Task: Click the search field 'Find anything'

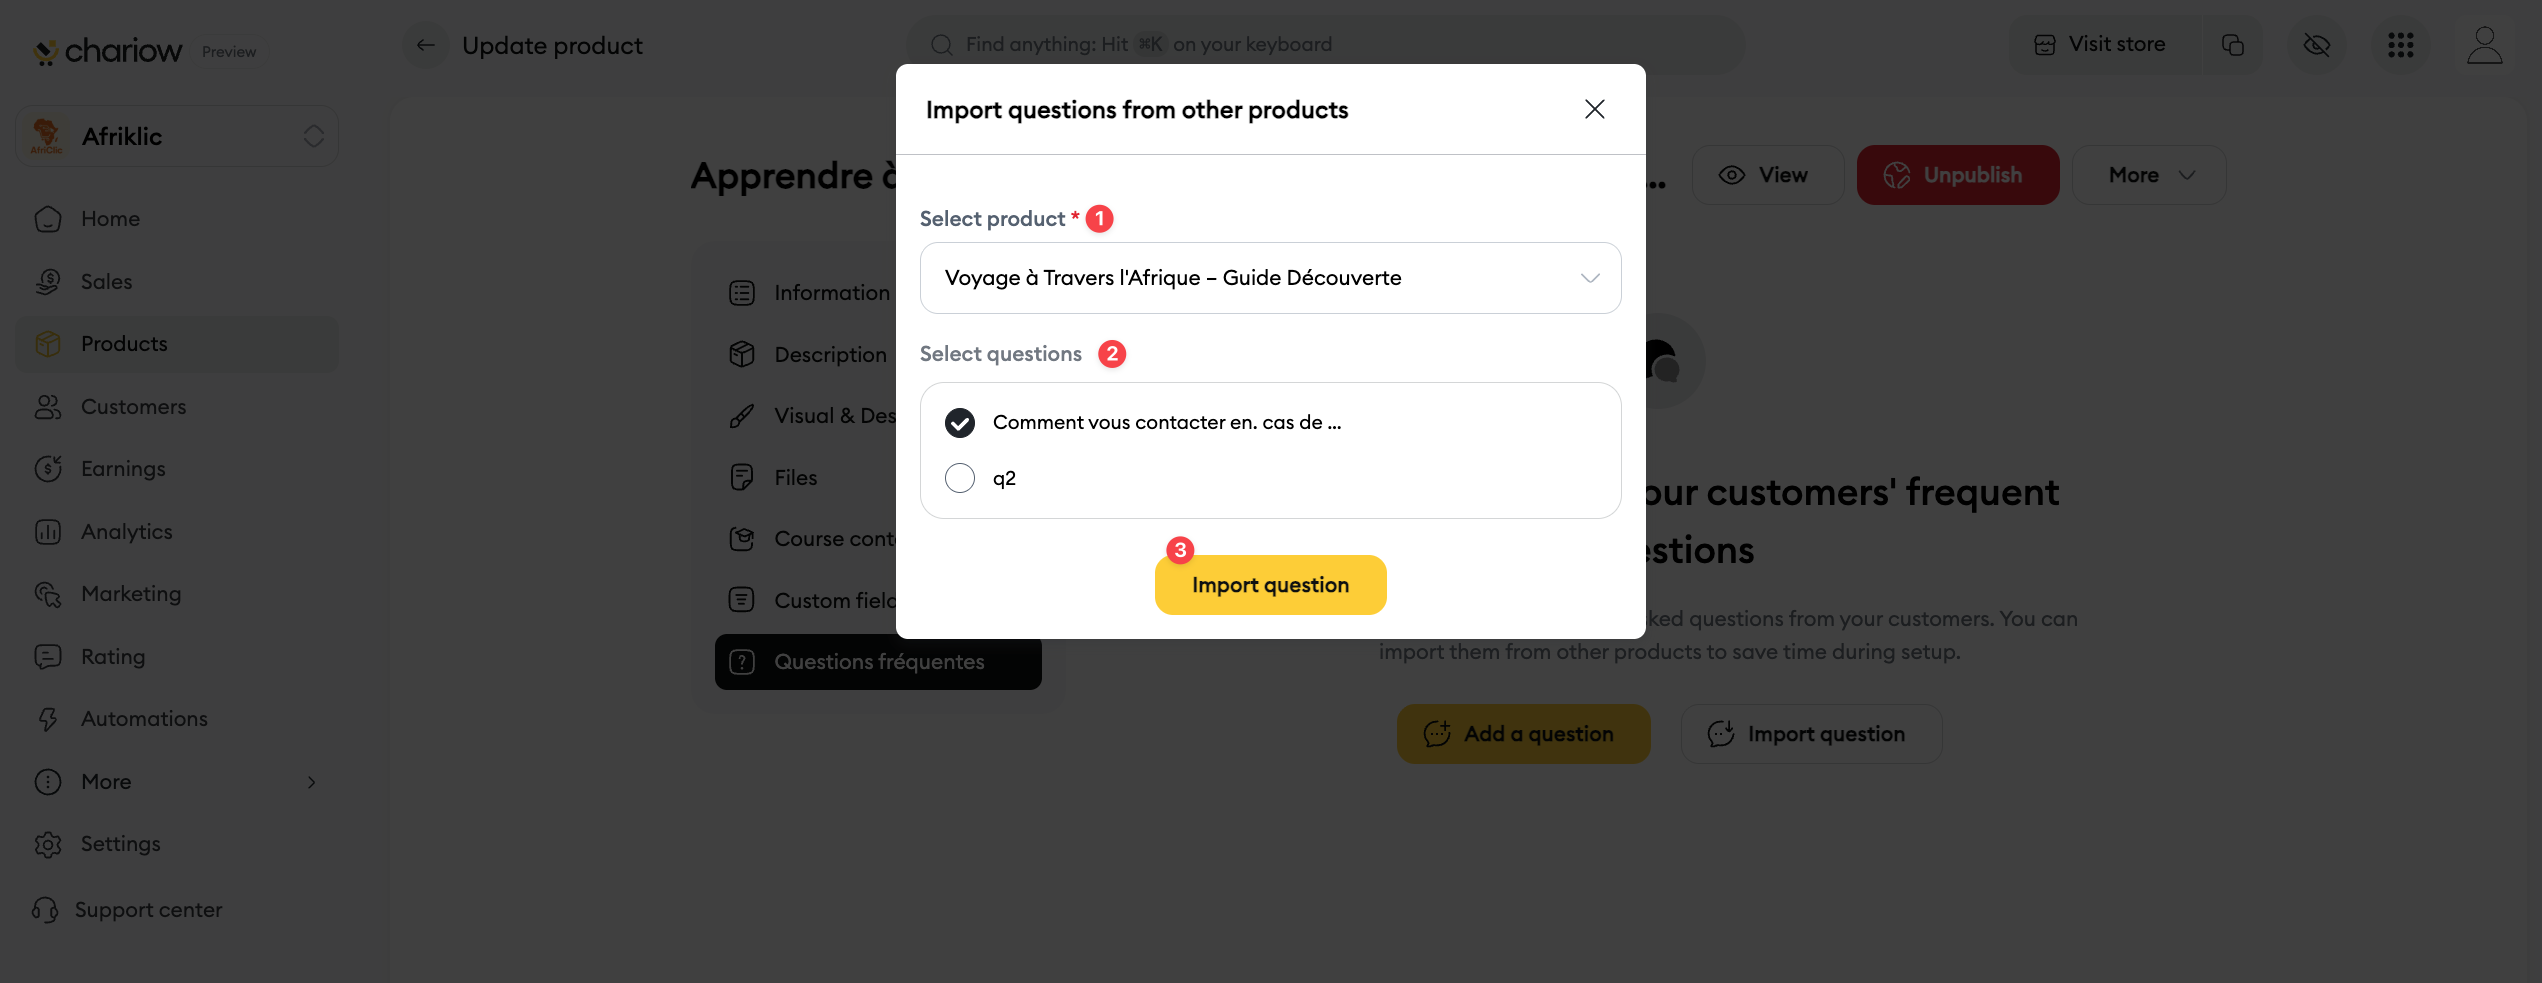Action: click(1325, 45)
